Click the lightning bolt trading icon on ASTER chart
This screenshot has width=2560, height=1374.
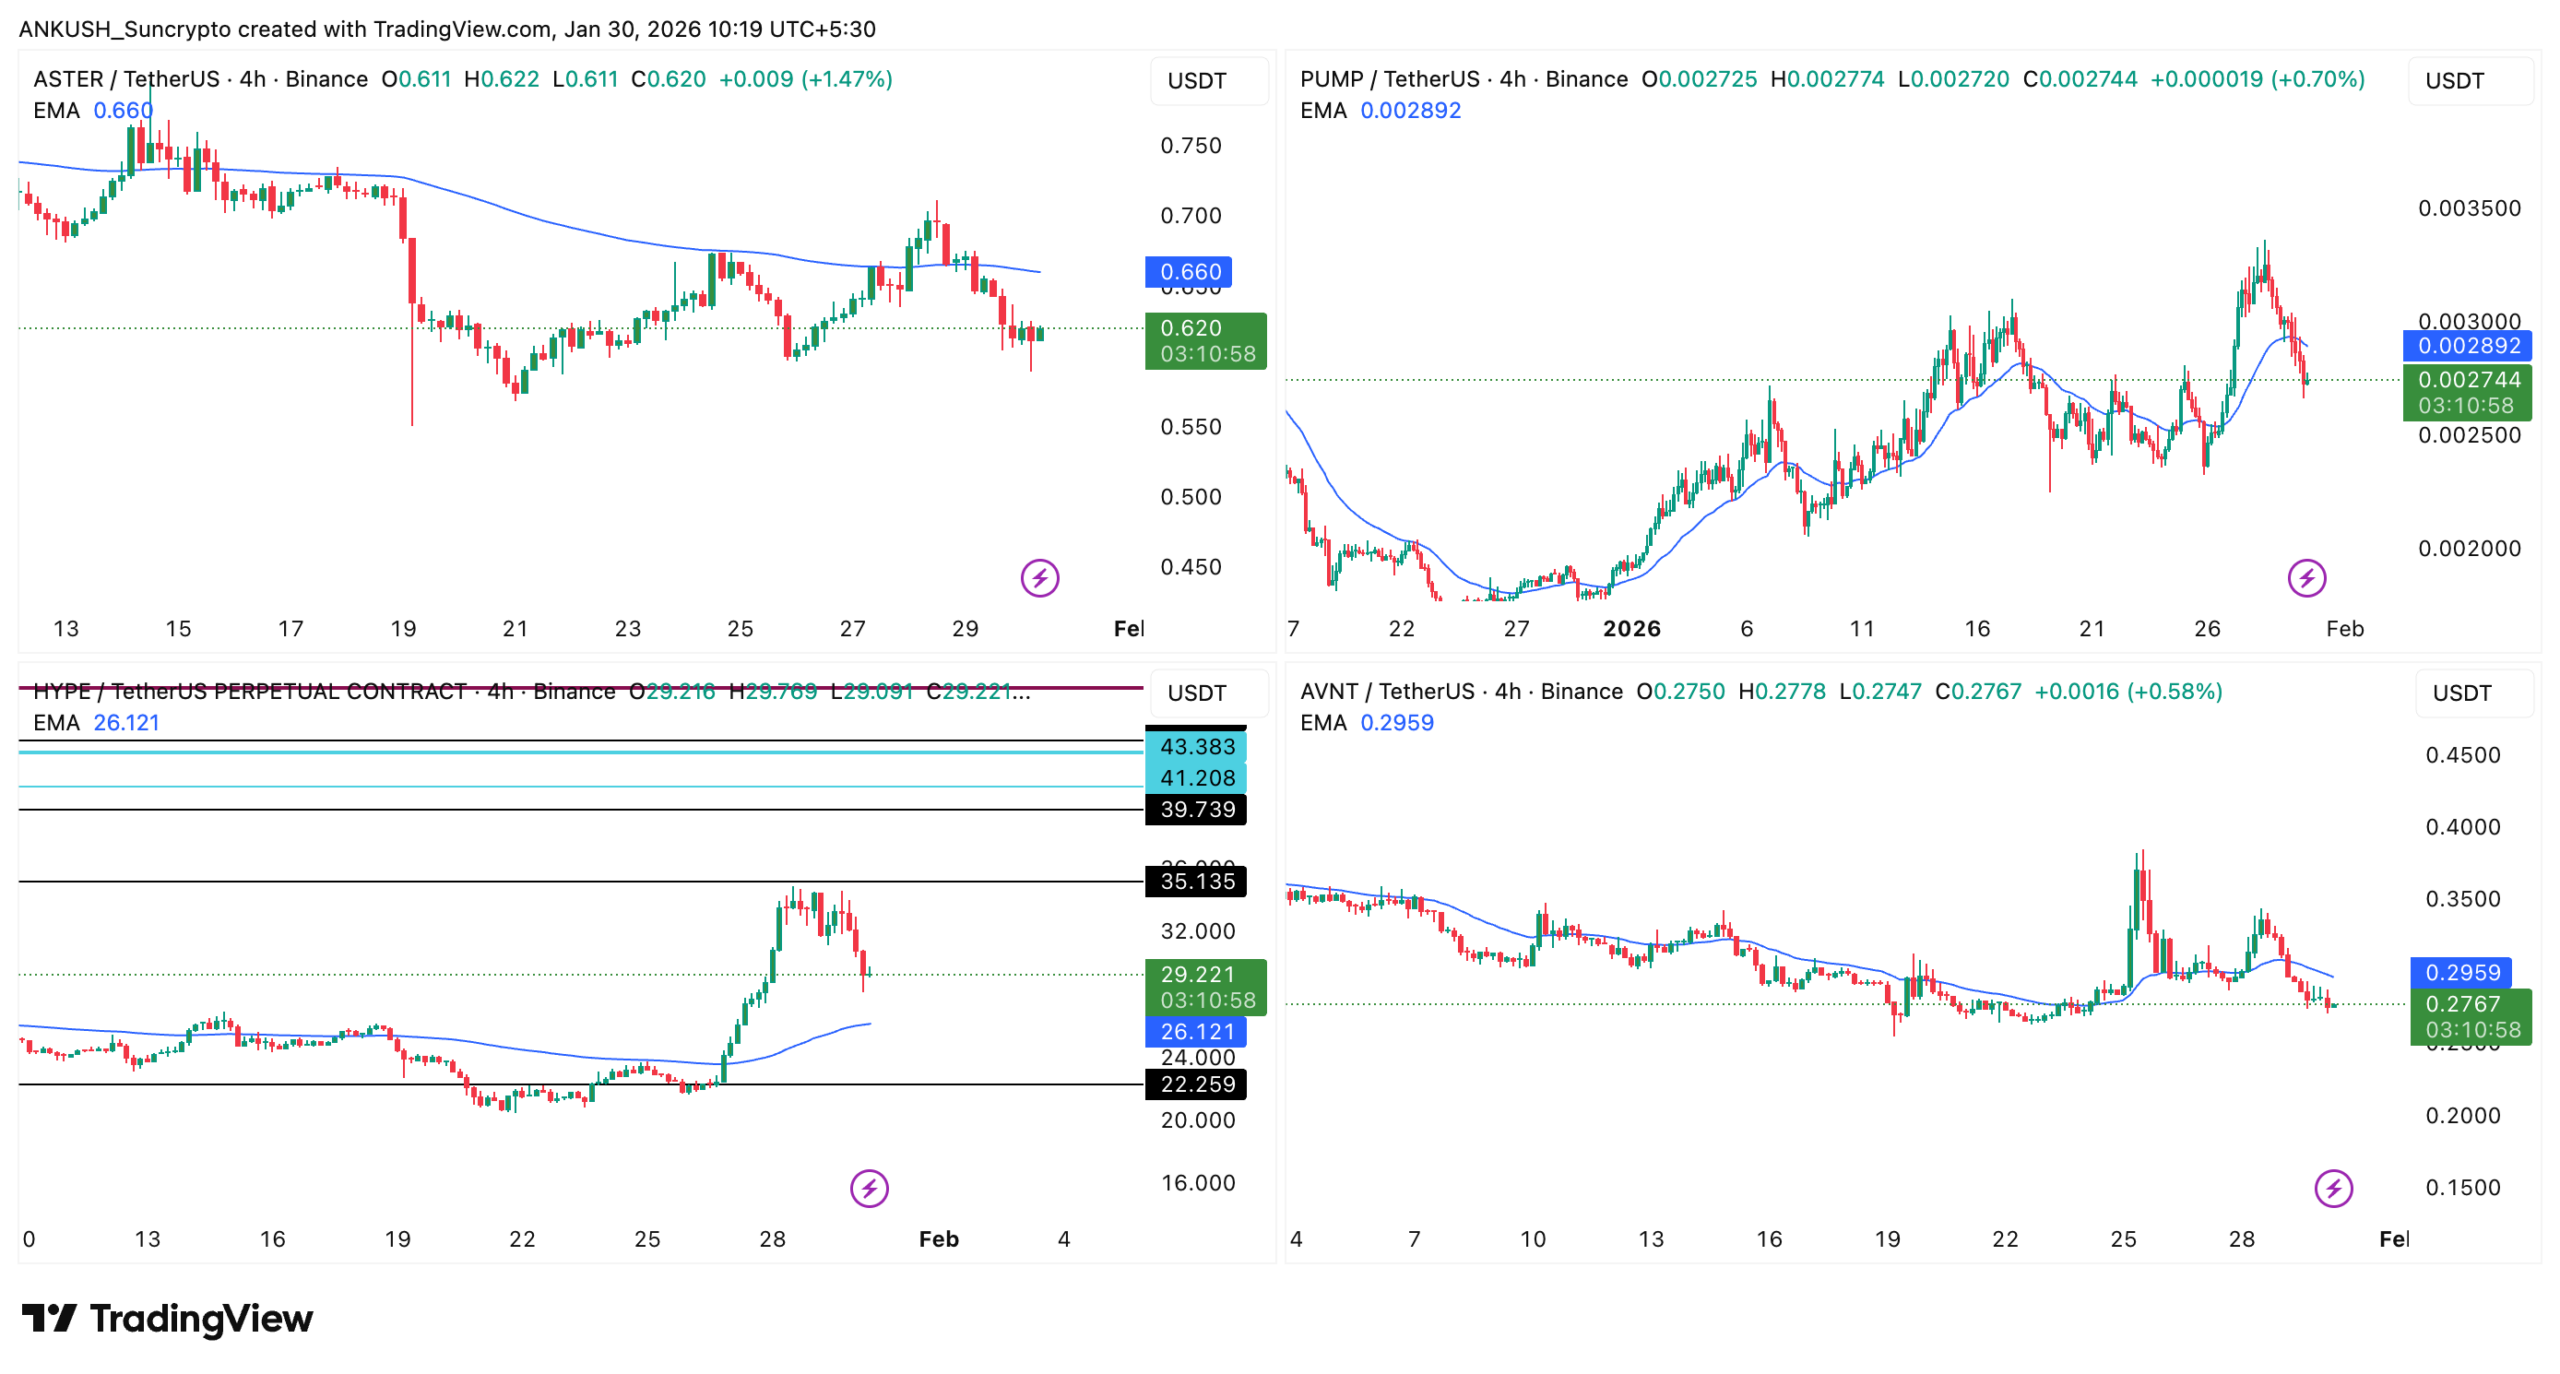1042,577
